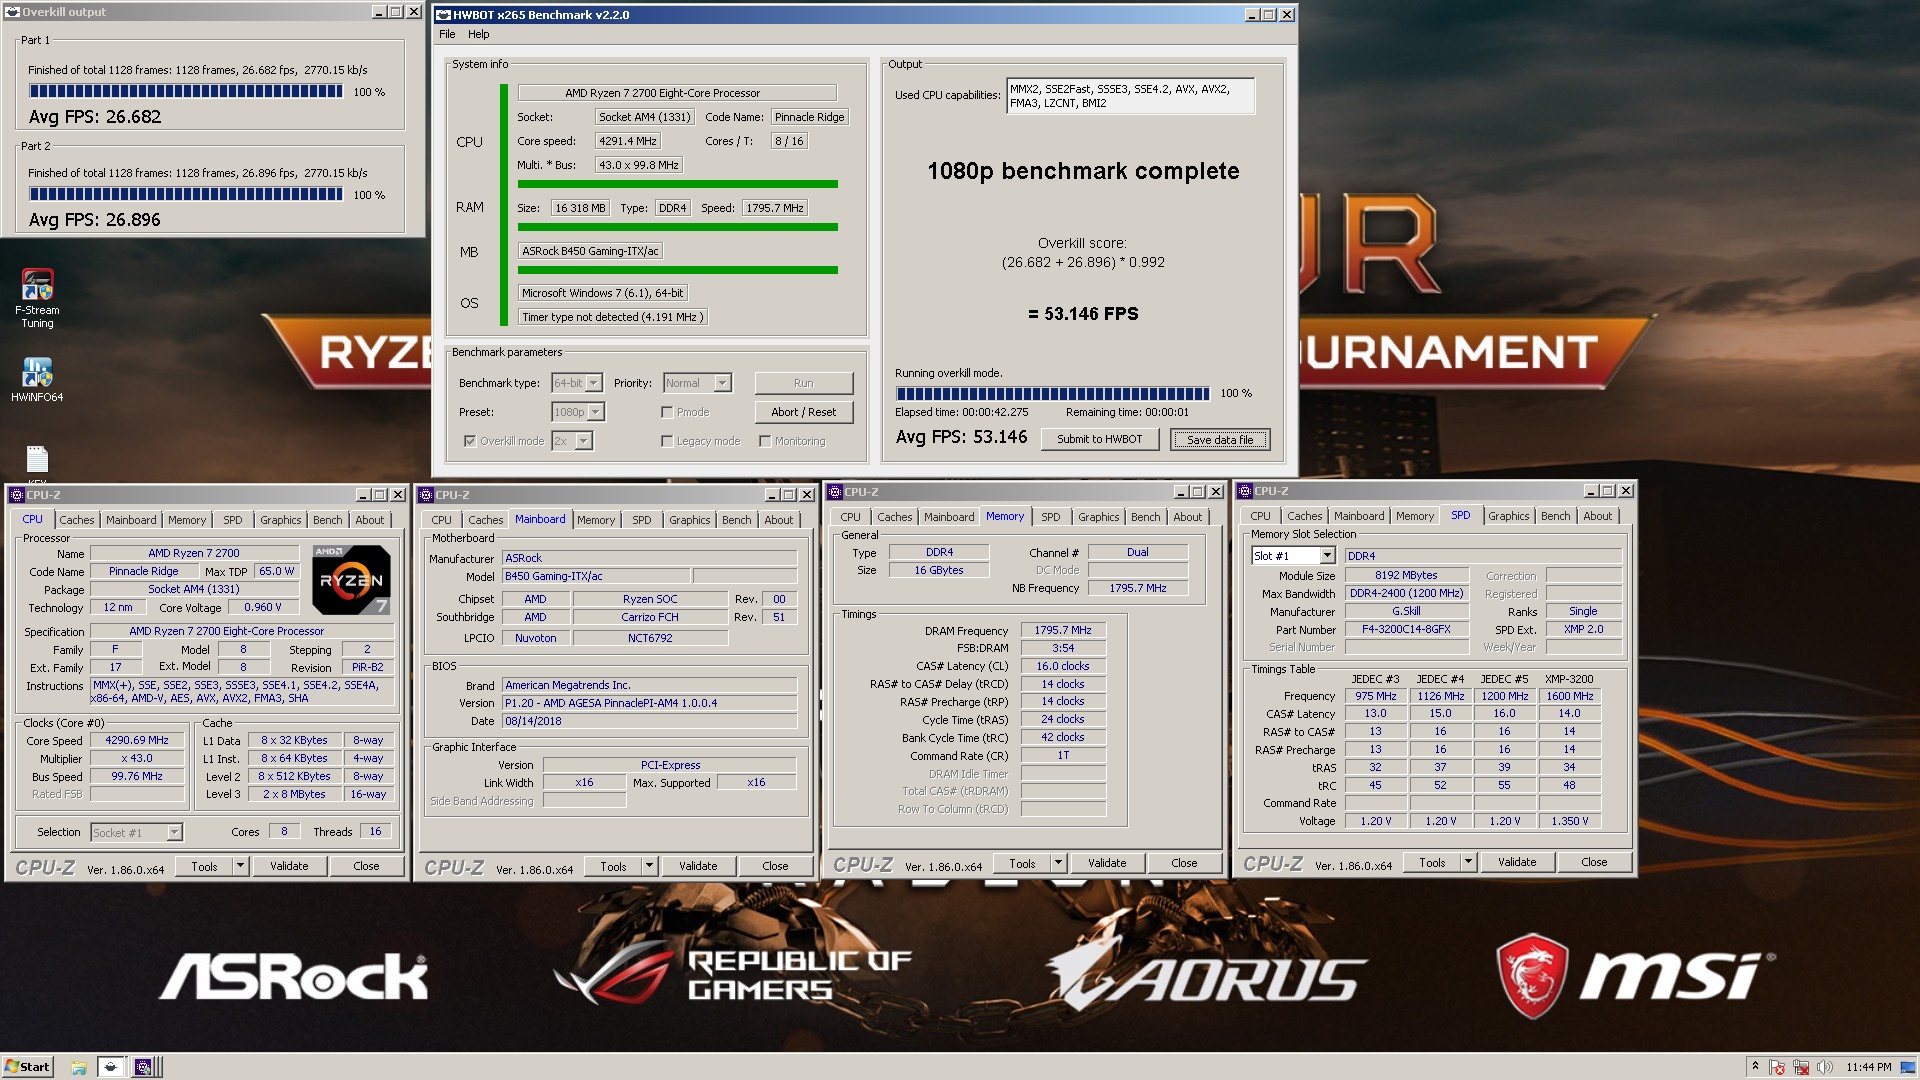This screenshot has height=1080, width=1920.
Task: Expand Tools arrow in CPU-Z SPD window
Action: 1468,862
